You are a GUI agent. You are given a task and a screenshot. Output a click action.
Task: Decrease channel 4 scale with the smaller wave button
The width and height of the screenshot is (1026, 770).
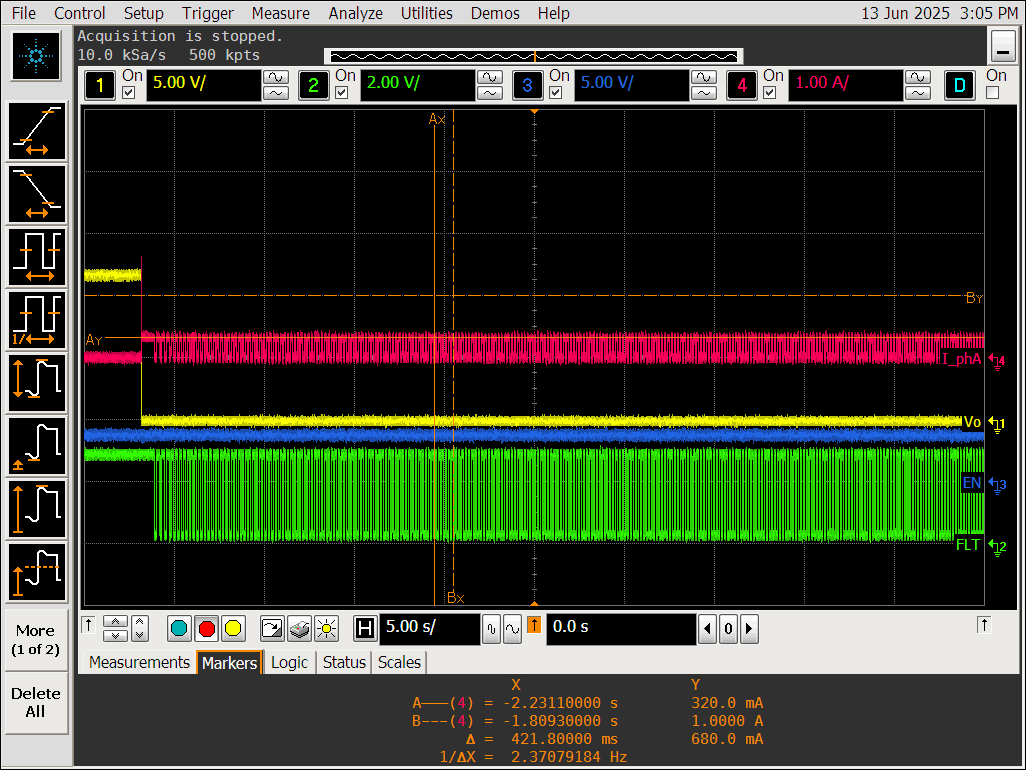coord(917,93)
